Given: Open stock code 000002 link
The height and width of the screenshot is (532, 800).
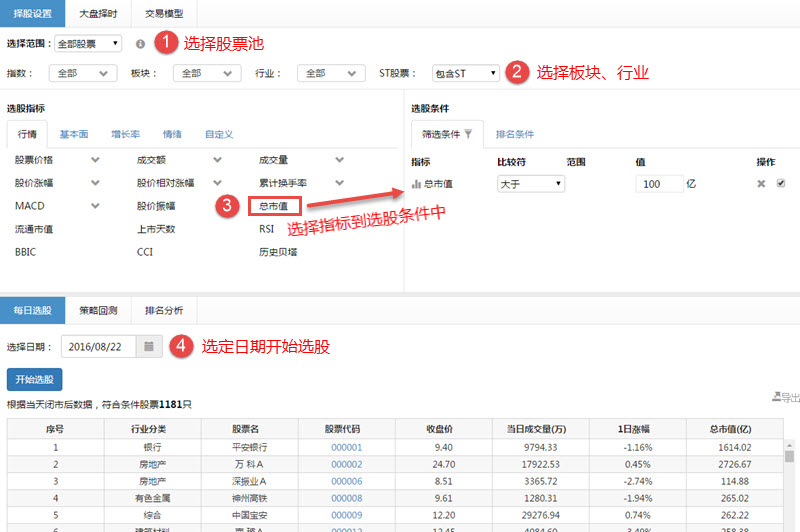Looking at the screenshot, I should pos(346,466).
